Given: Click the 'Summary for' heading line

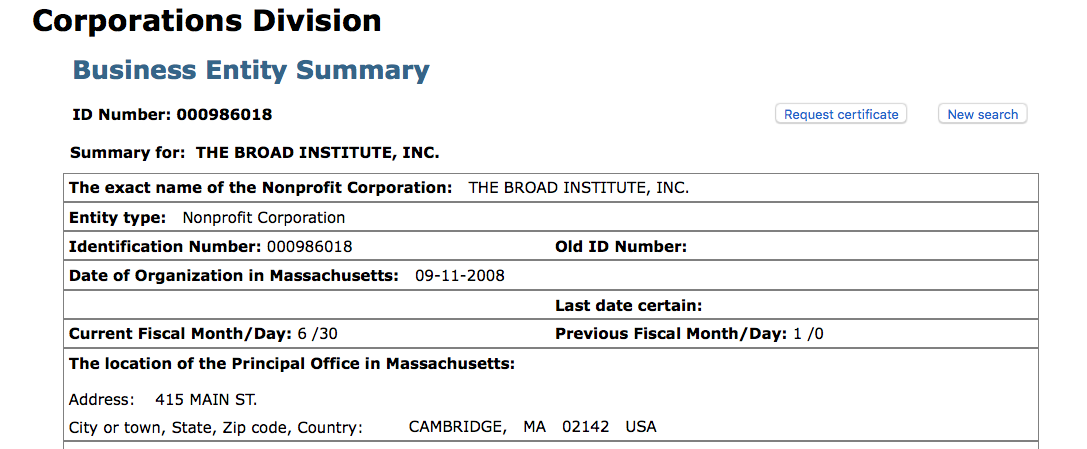Looking at the screenshot, I should click(x=255, y=153).
